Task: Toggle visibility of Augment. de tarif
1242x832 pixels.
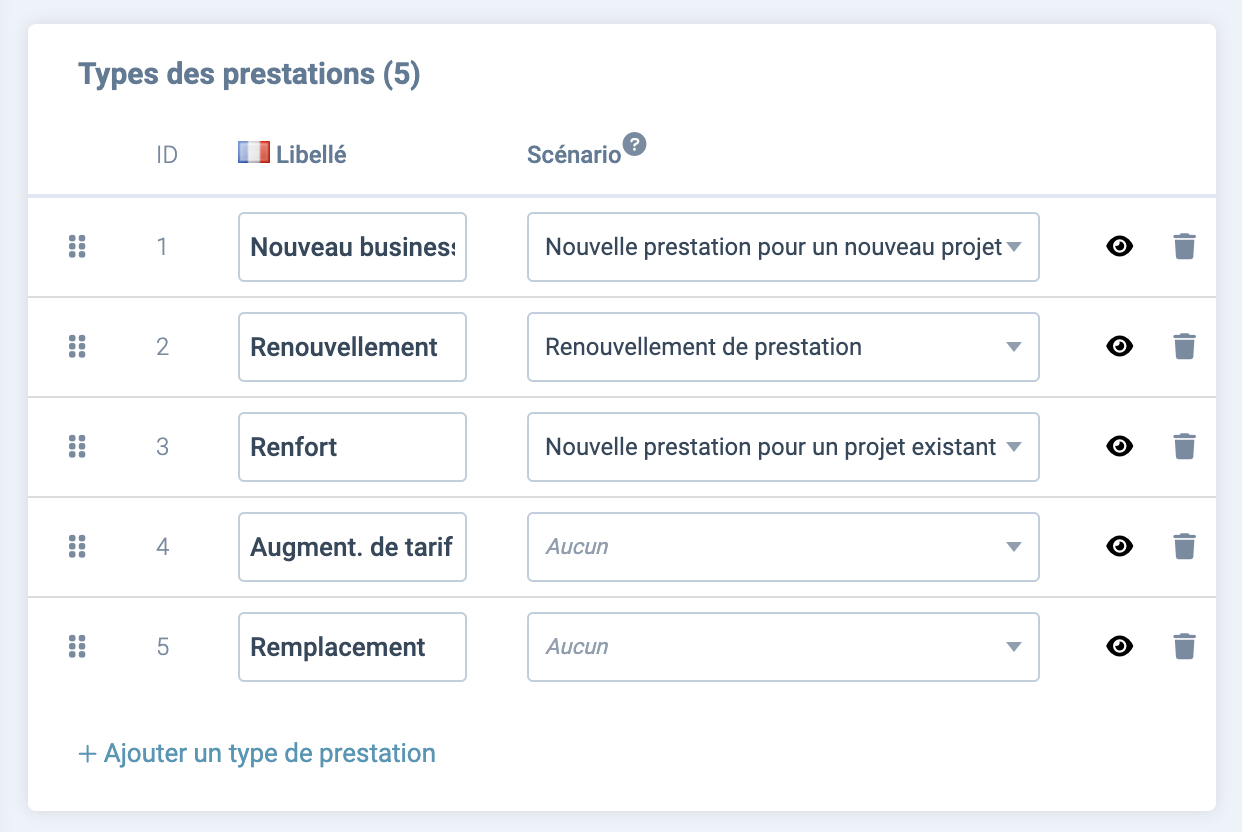Action: pos(1120,546)
